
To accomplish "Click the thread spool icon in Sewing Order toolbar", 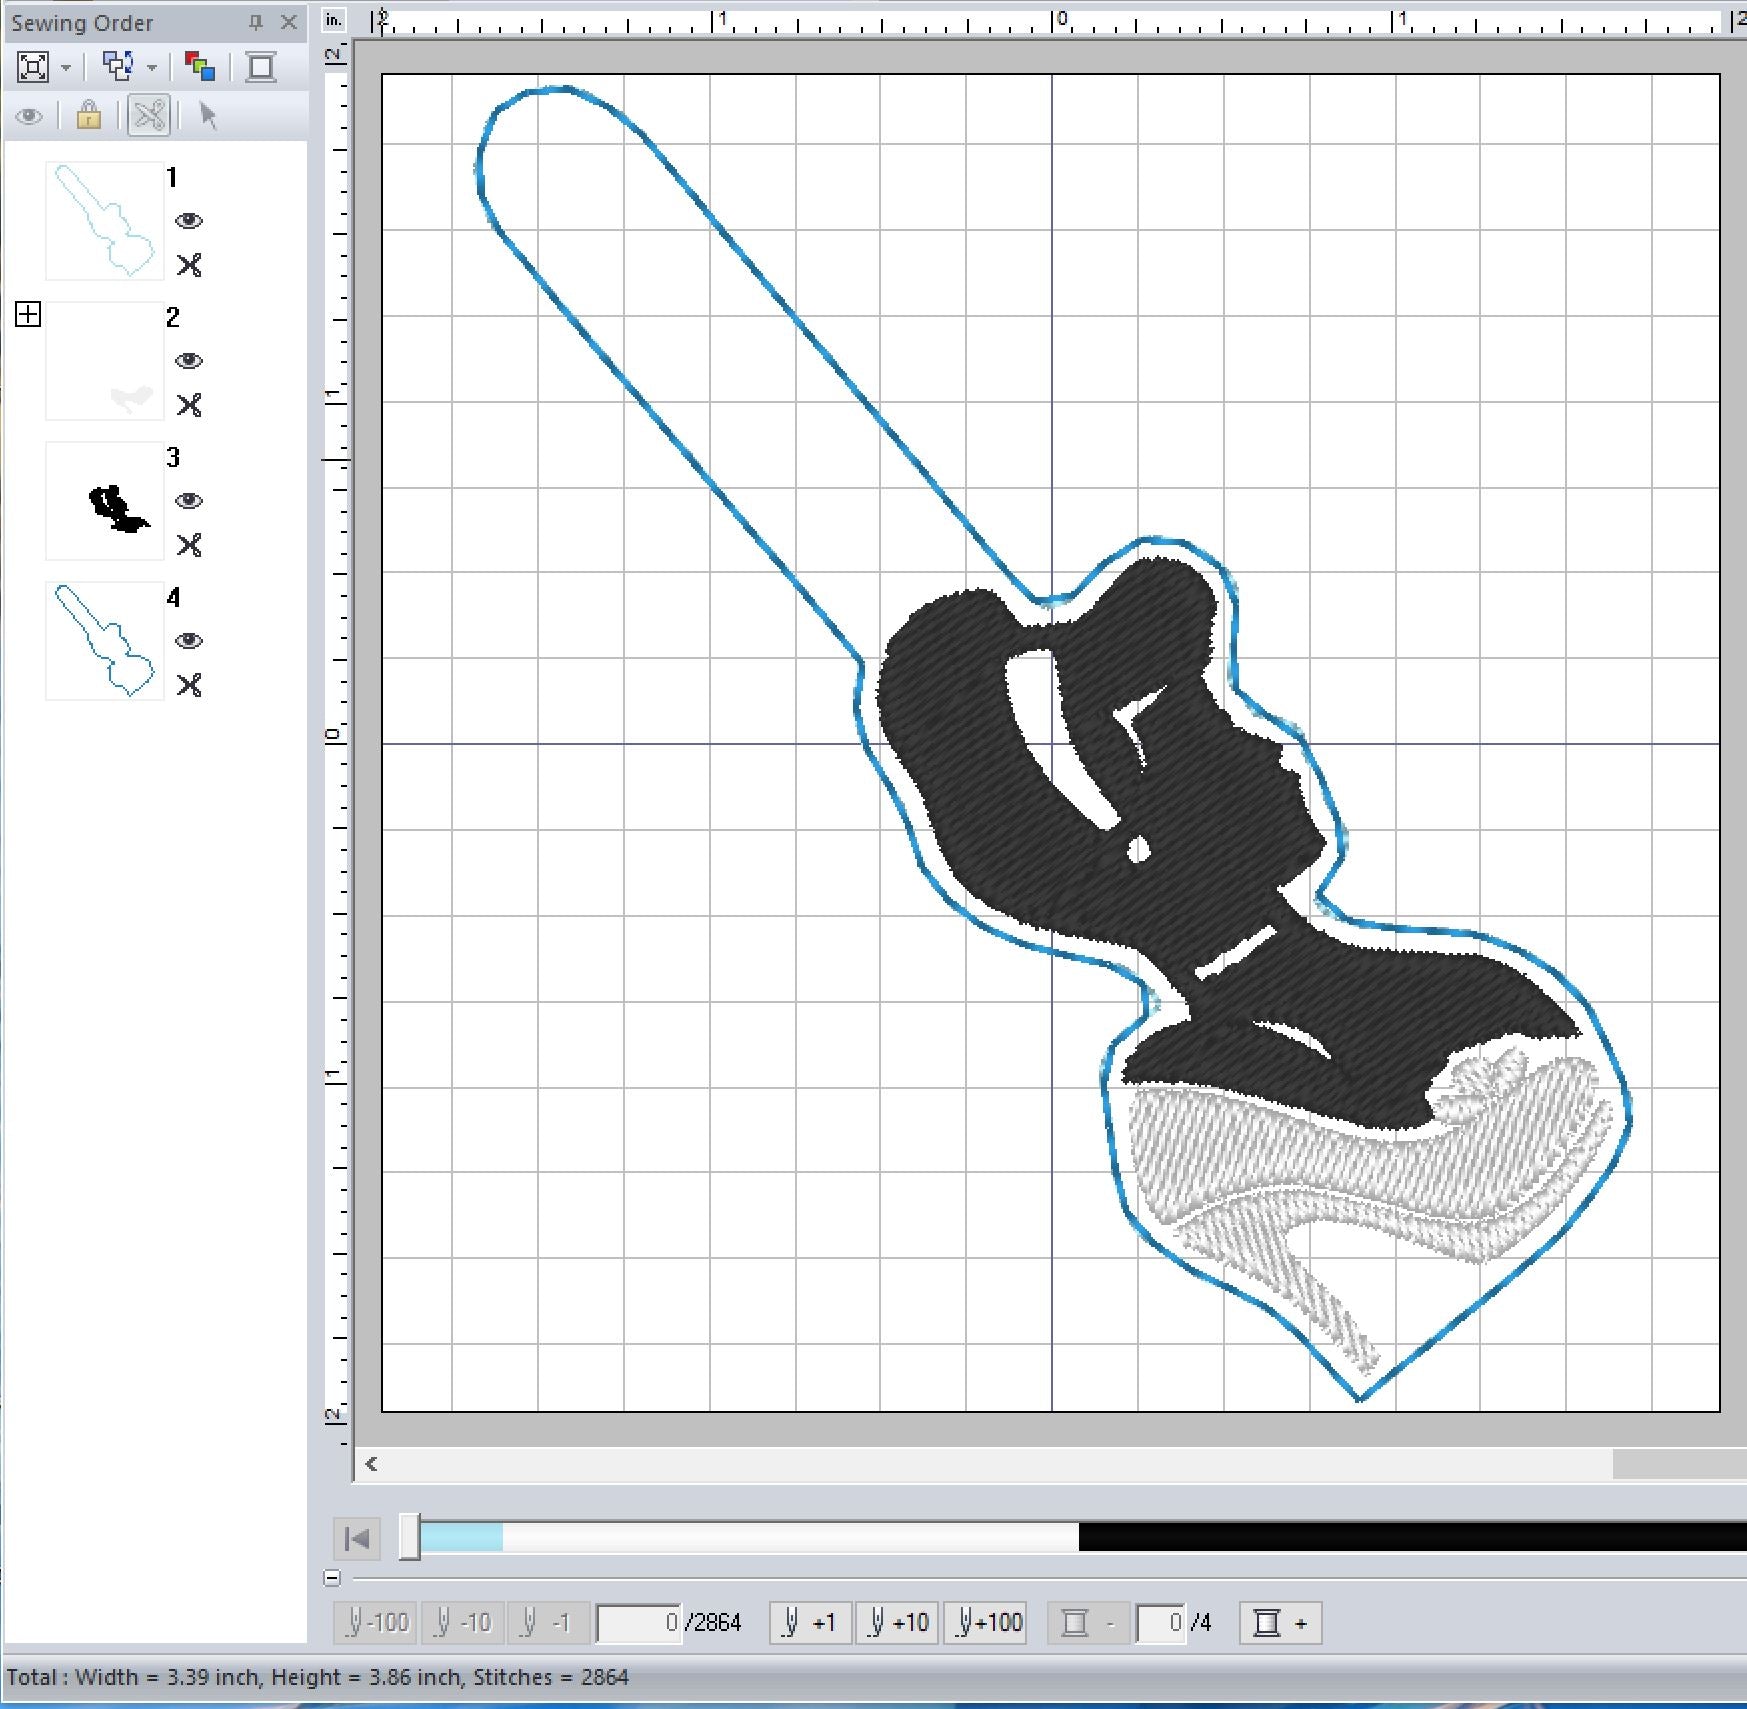I will pyautogui.click(x=261, y=68).
